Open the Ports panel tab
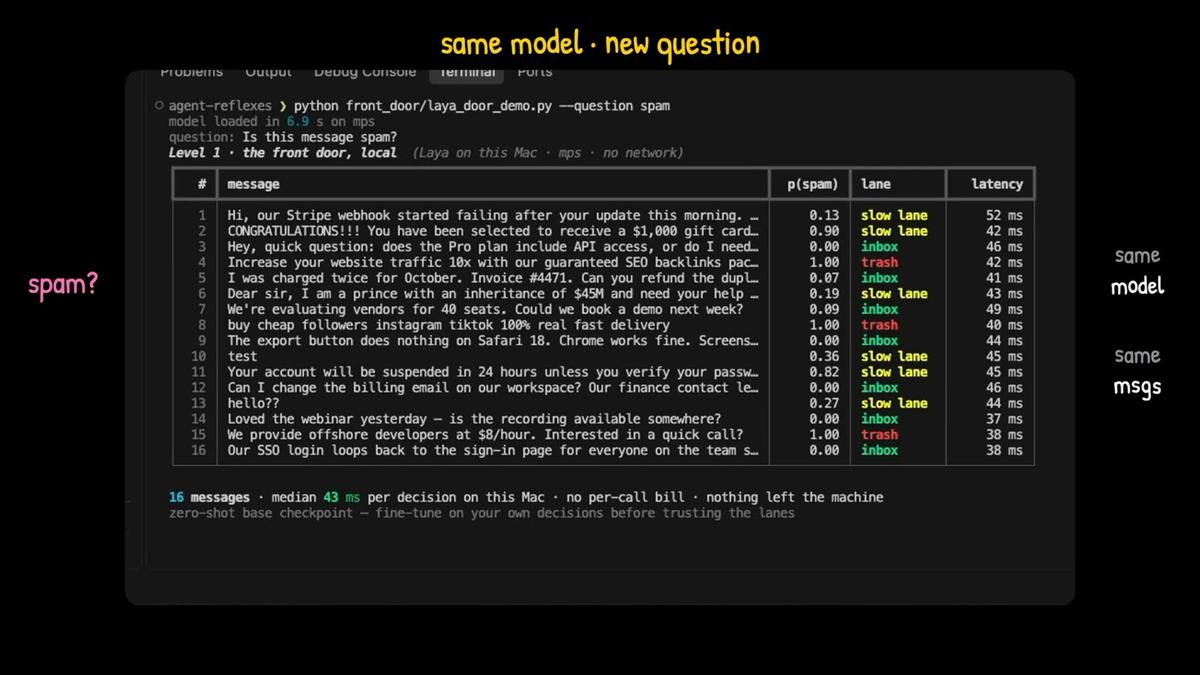1200x675 pixels. [535, 72]
